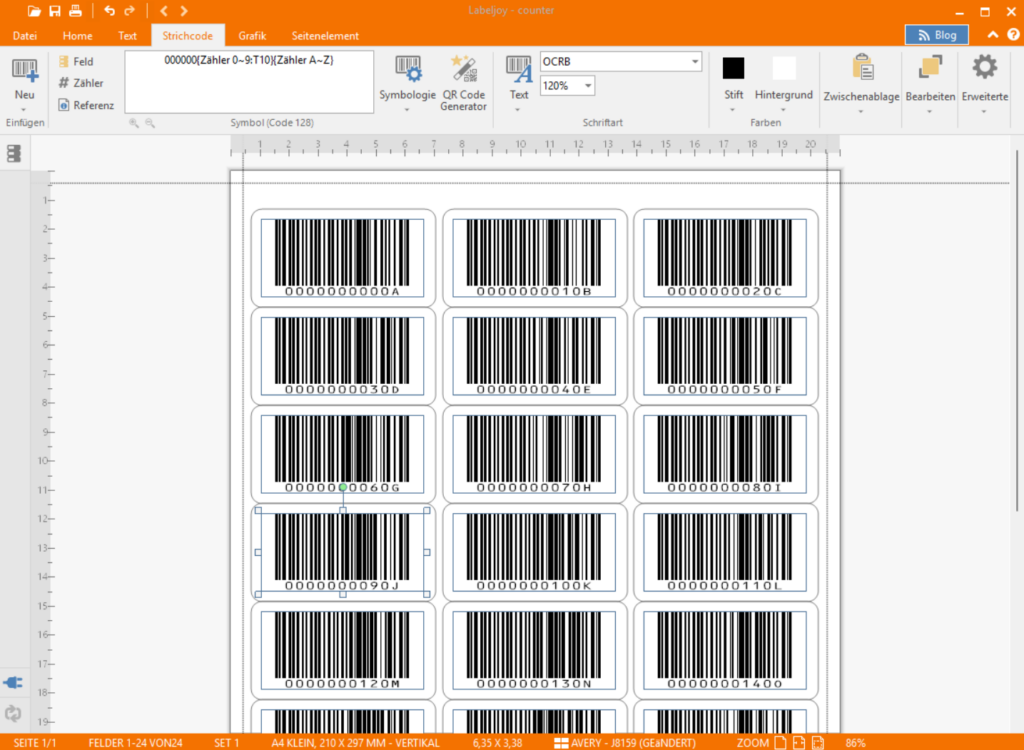Open the Labeljoy Blog button
The height and width of the screenshot is (750, 1024).
(x=938, y=33)
